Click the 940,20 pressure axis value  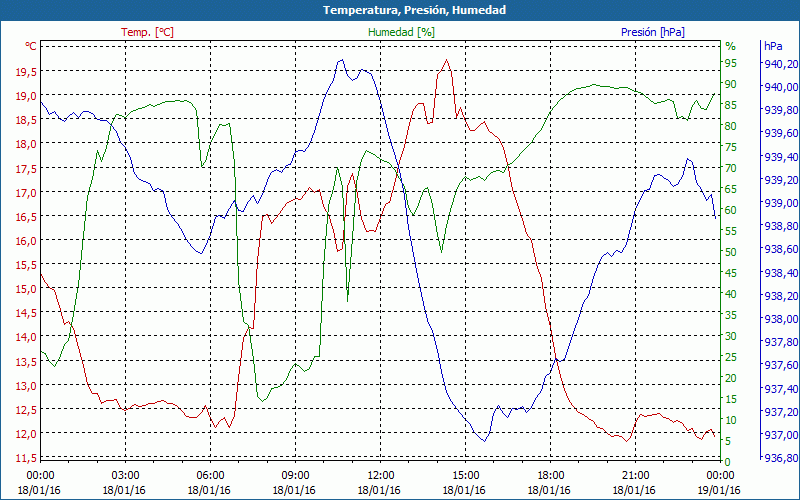coord(781,64)
